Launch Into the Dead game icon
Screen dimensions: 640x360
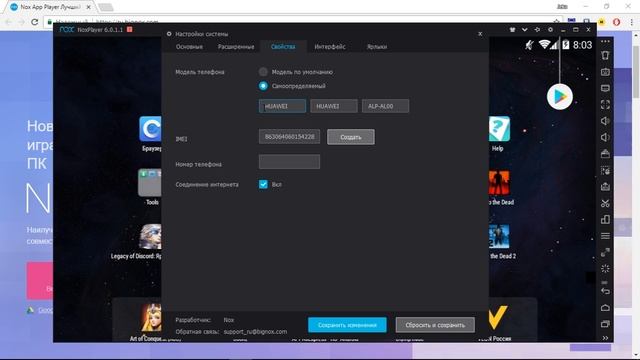(x=499, y=183)
